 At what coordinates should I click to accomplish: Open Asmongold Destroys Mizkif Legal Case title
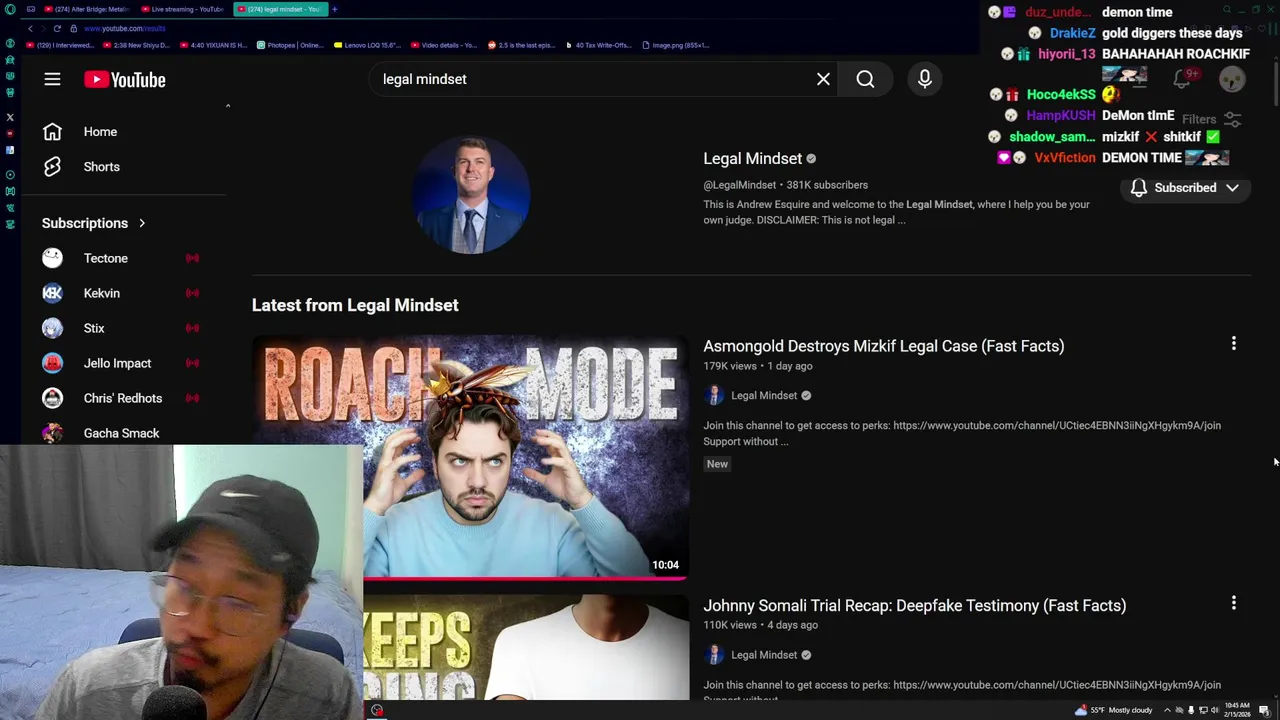click(x=883, y=346)
